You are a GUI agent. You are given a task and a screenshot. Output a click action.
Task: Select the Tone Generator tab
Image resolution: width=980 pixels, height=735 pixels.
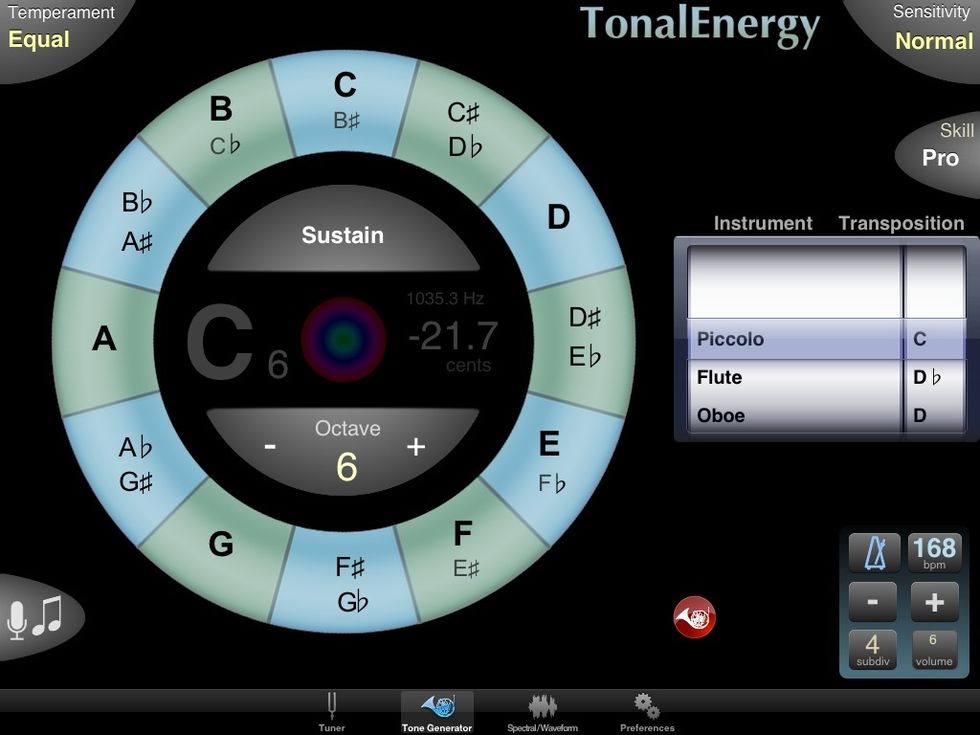[437, 712]
